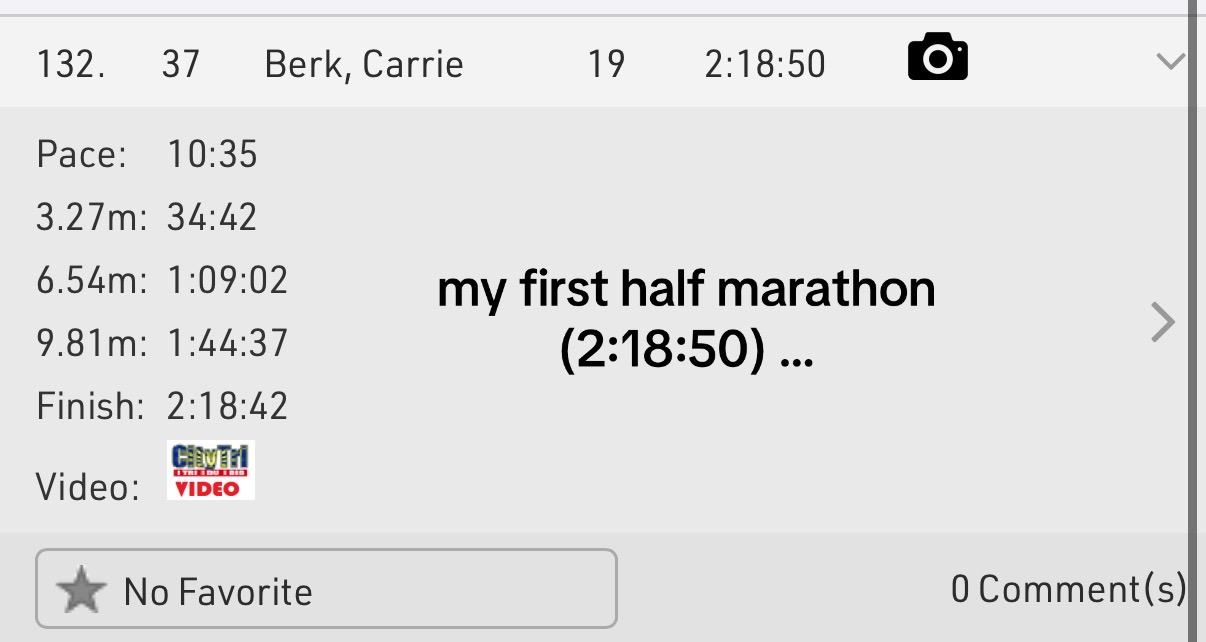The image size is (1206, 642).
Task: Select the 3.27m split time 34:42
Action: [x=212, y=217]
